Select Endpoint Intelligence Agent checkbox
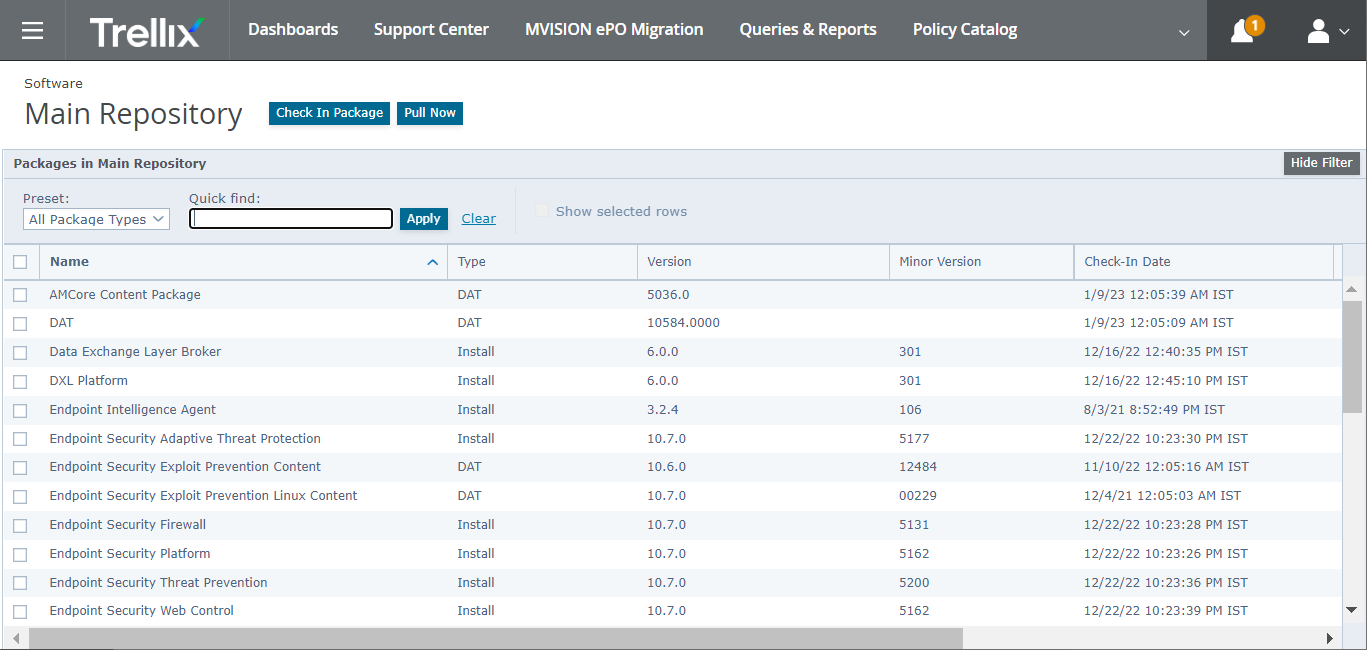 pyautogui.click(x=20, y=411)
